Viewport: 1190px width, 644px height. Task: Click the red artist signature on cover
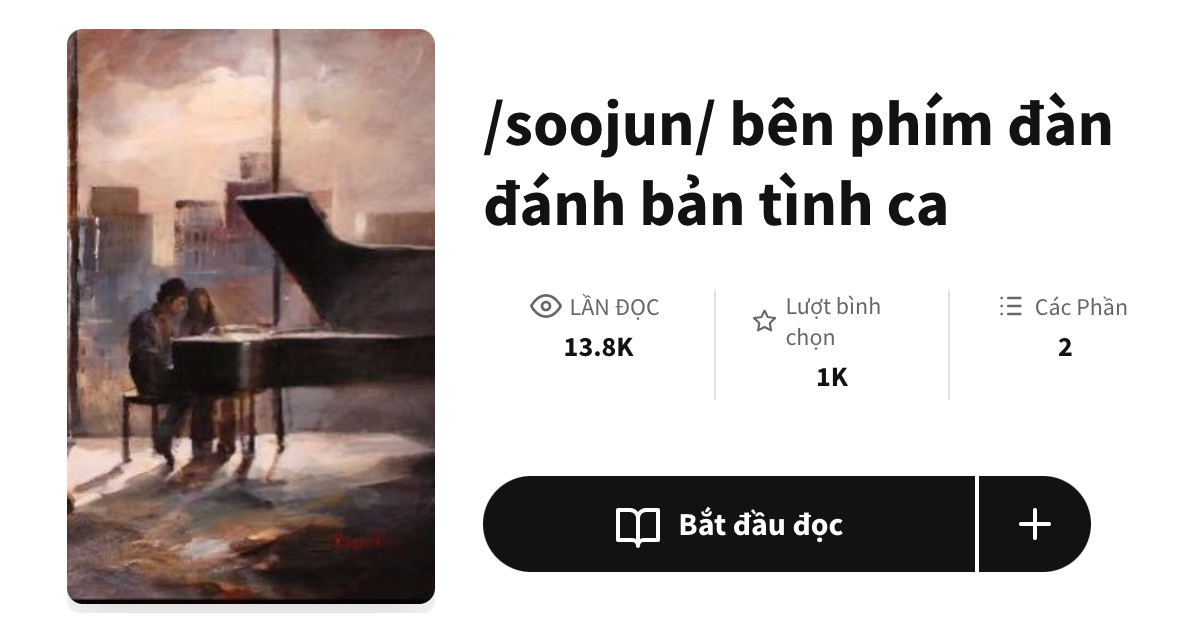(360, 542)
